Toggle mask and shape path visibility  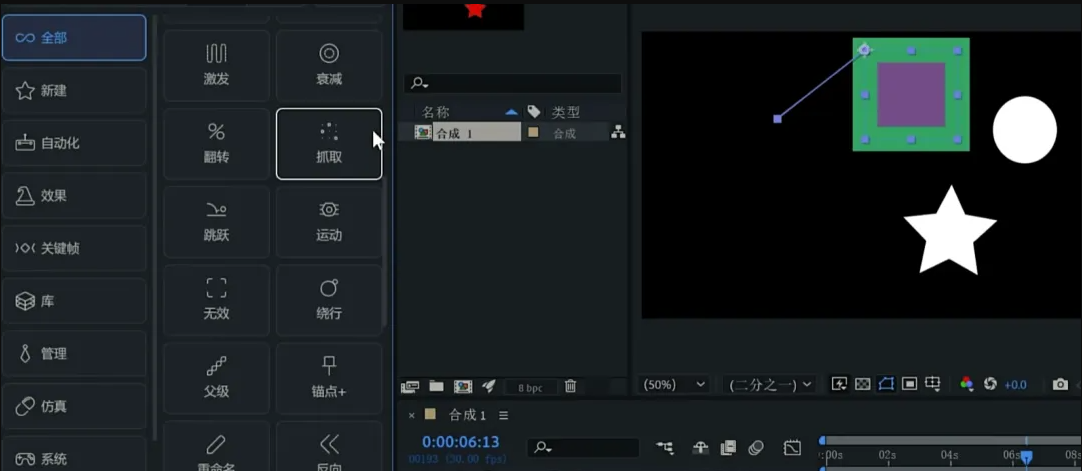886,384
